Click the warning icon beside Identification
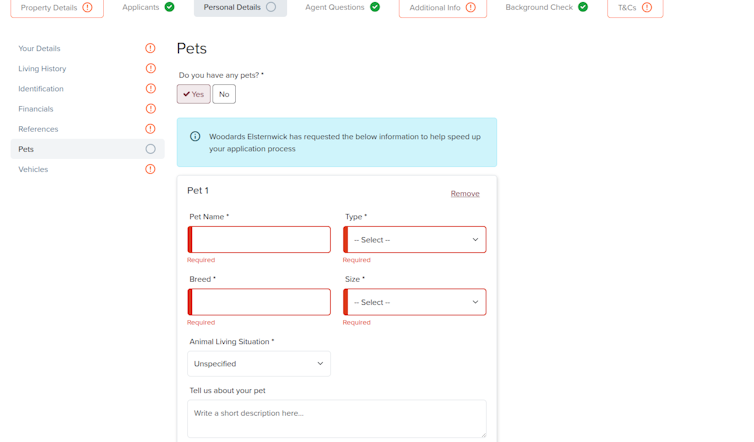Image resolution: width=754 pixels, height=442 pixels. (x=150, y=88)
